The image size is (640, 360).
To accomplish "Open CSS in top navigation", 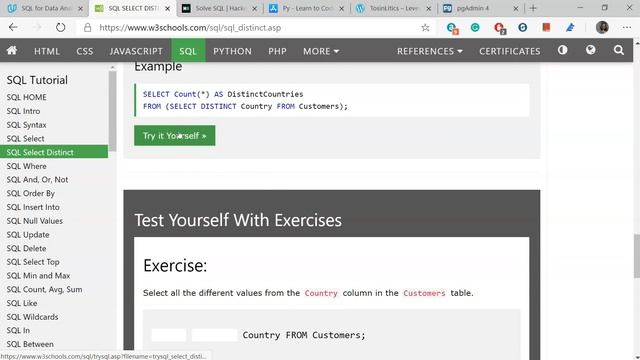I will [x=84, y=51].
